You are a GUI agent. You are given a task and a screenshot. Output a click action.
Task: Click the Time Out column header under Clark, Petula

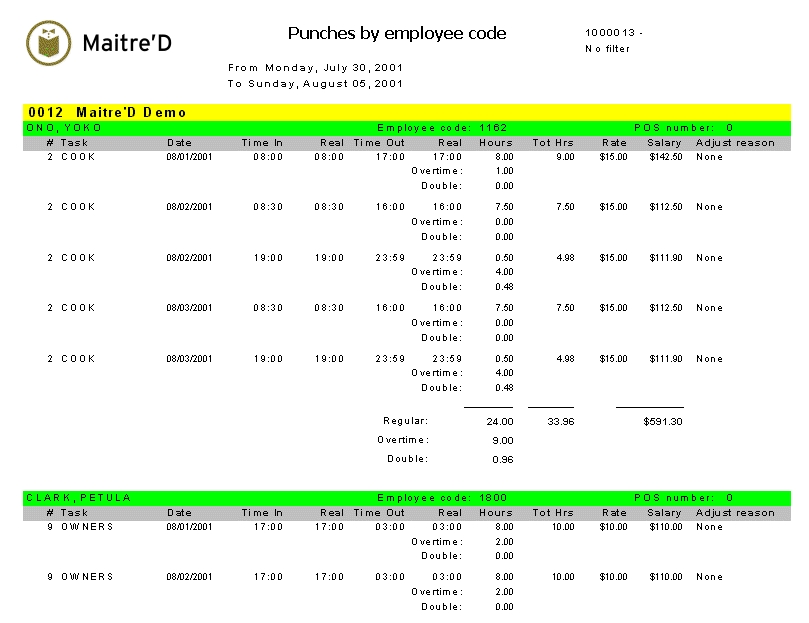tap(379, 513)
